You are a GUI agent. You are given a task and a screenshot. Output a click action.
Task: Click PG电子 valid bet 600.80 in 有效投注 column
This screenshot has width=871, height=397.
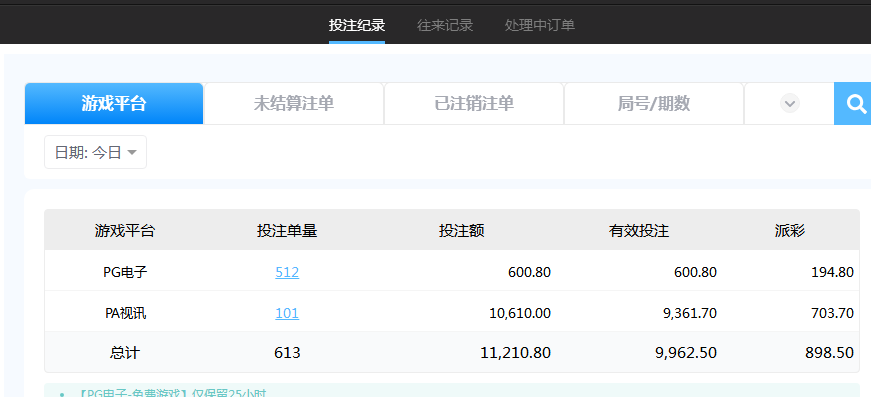coord(695,273)
